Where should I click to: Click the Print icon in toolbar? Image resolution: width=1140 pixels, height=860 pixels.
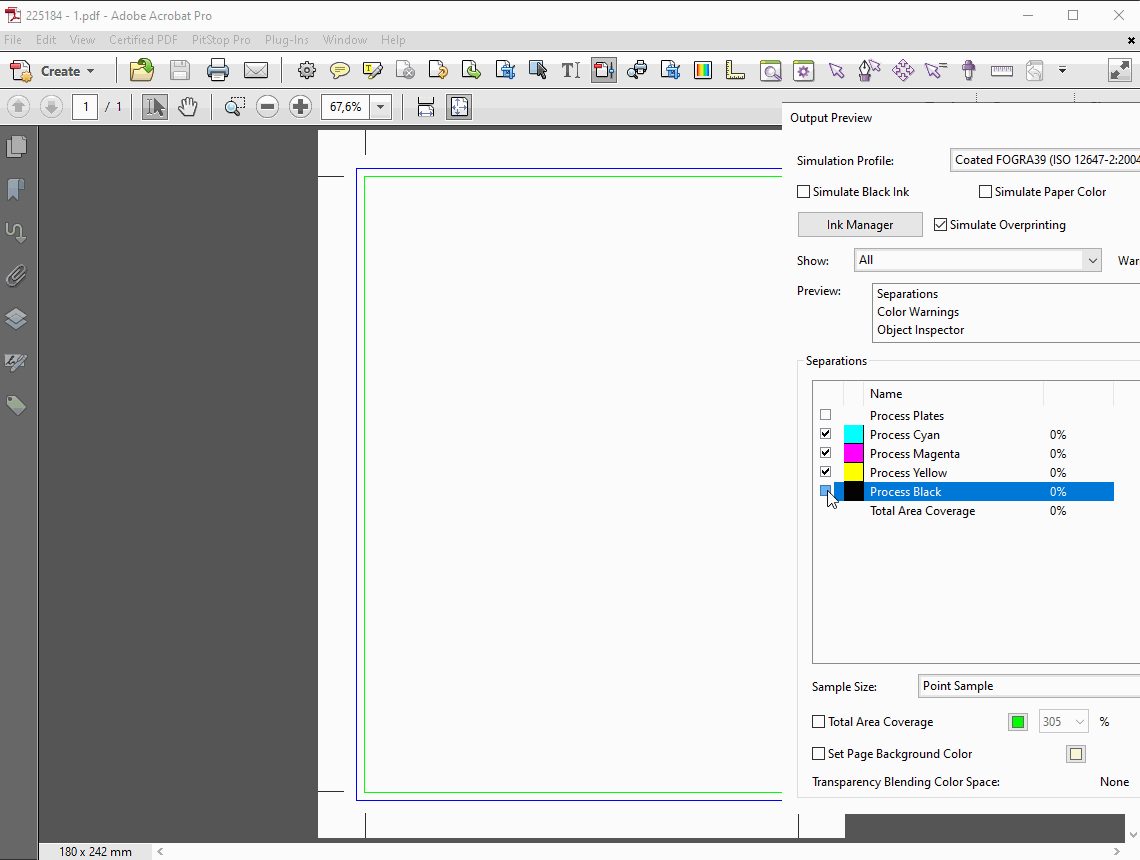click(218, 71)
